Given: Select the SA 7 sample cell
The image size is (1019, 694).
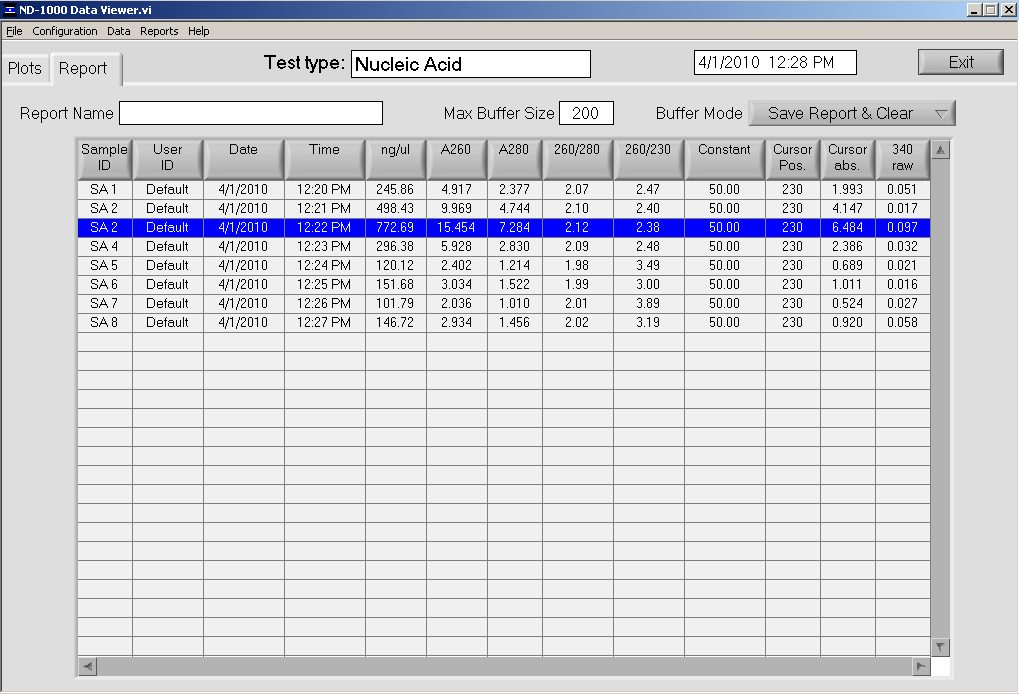Looking at the screenshot, I should pyautogui.click(x=105, y=303).
